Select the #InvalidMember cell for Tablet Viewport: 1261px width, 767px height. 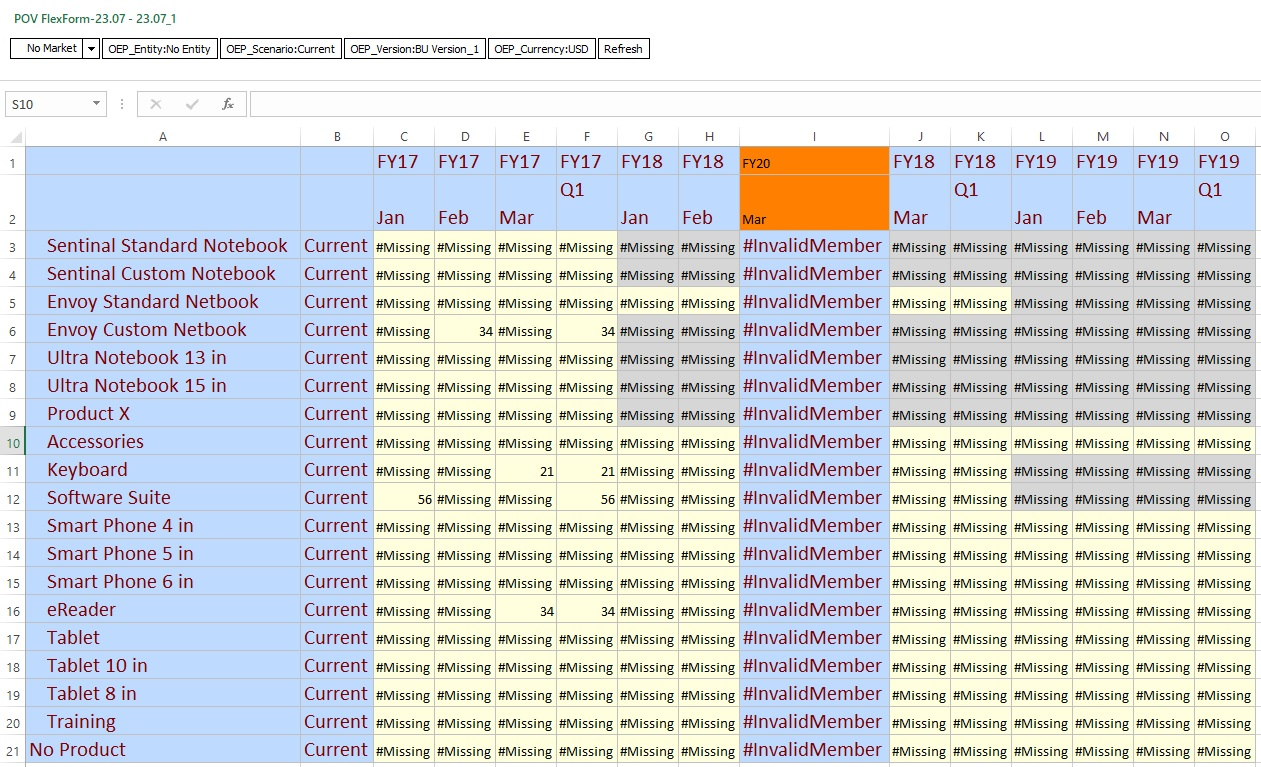pos(813,638)
